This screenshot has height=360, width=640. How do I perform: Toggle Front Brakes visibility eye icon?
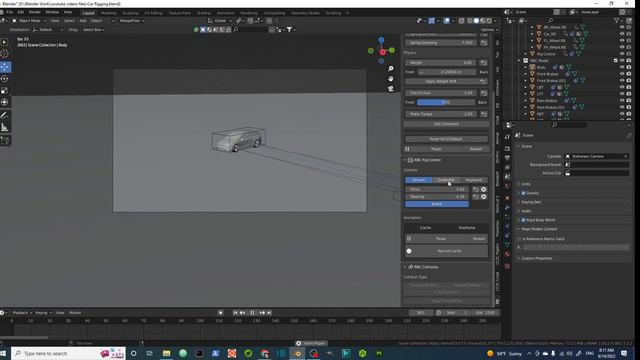(622, 74)
